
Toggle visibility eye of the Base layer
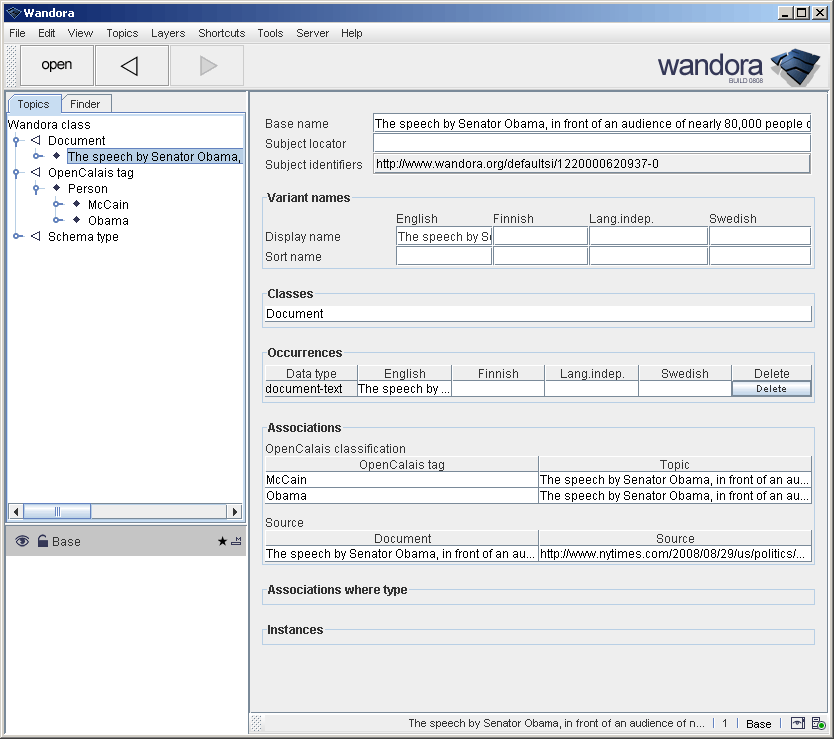pyautogui.click(x=22, y=542)
